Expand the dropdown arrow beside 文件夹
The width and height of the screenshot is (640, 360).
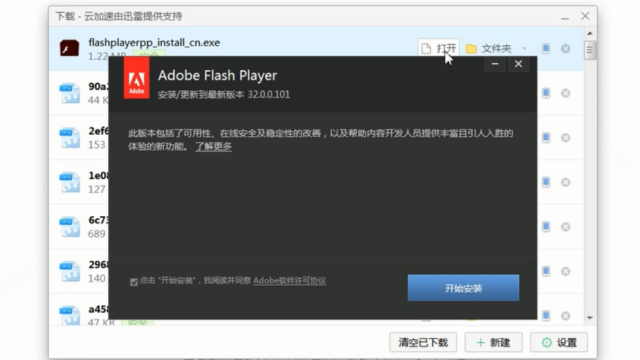pos(524,49)
